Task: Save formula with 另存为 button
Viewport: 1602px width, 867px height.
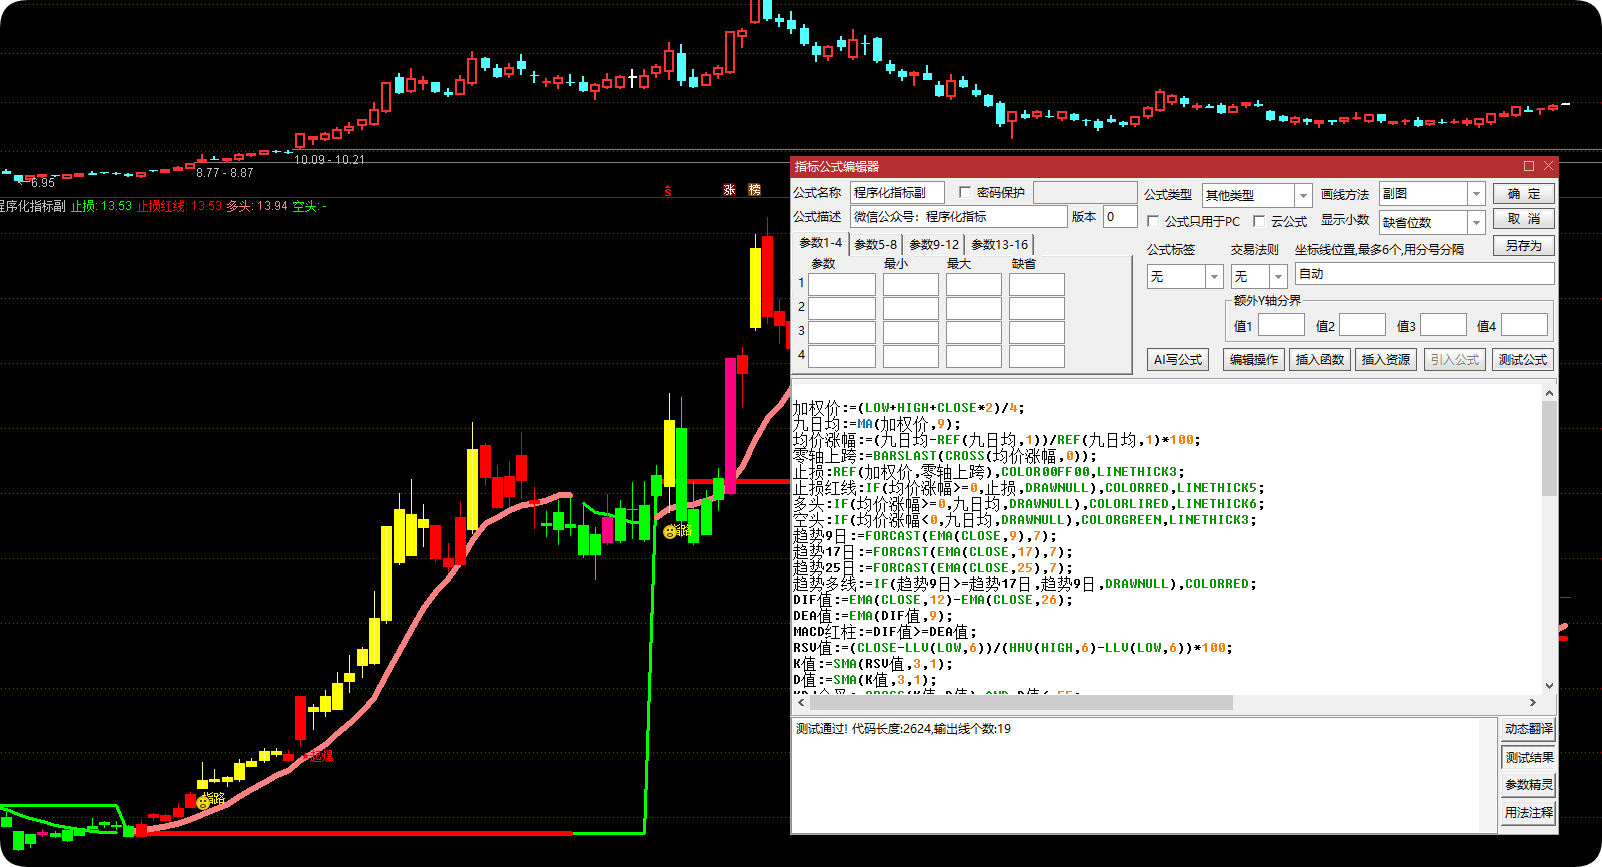Action: (x=1524, y=246)
